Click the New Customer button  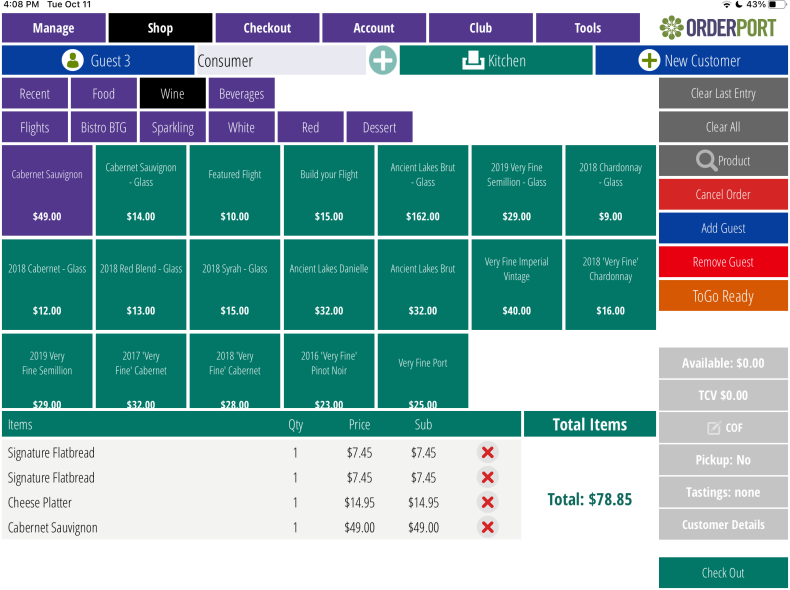691,60
